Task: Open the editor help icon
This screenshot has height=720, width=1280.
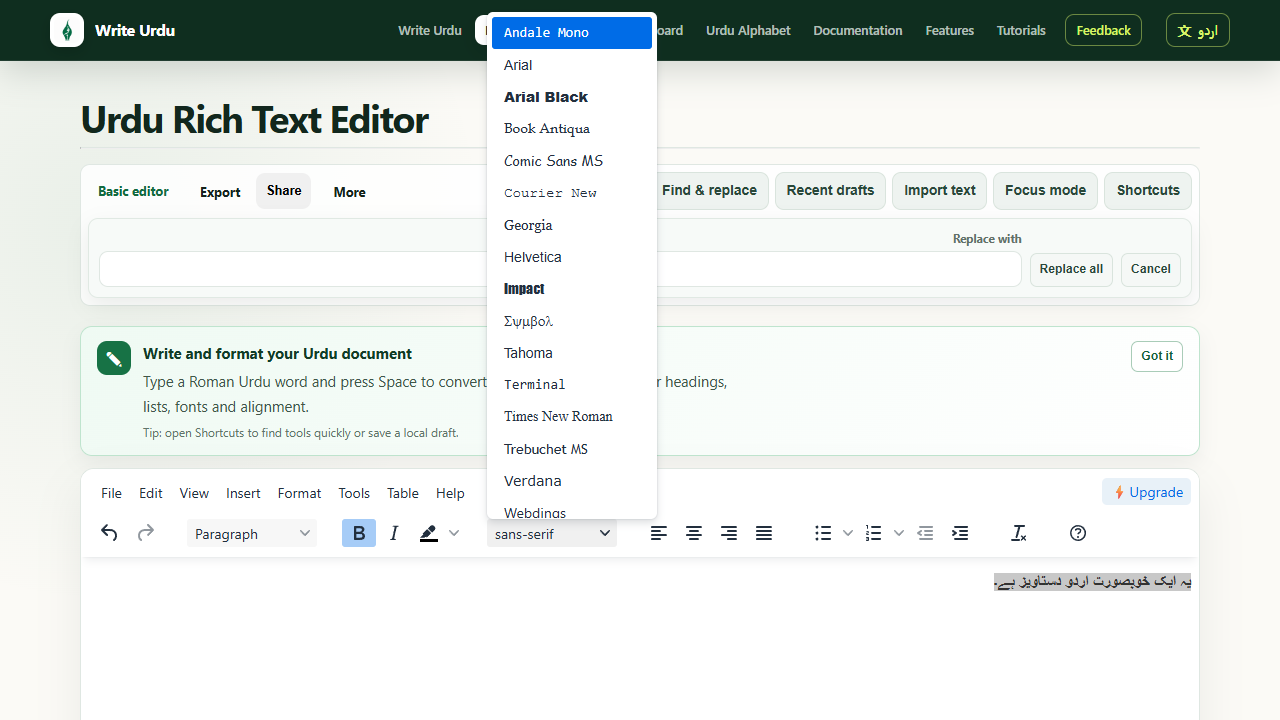Action: [1078, 533]
